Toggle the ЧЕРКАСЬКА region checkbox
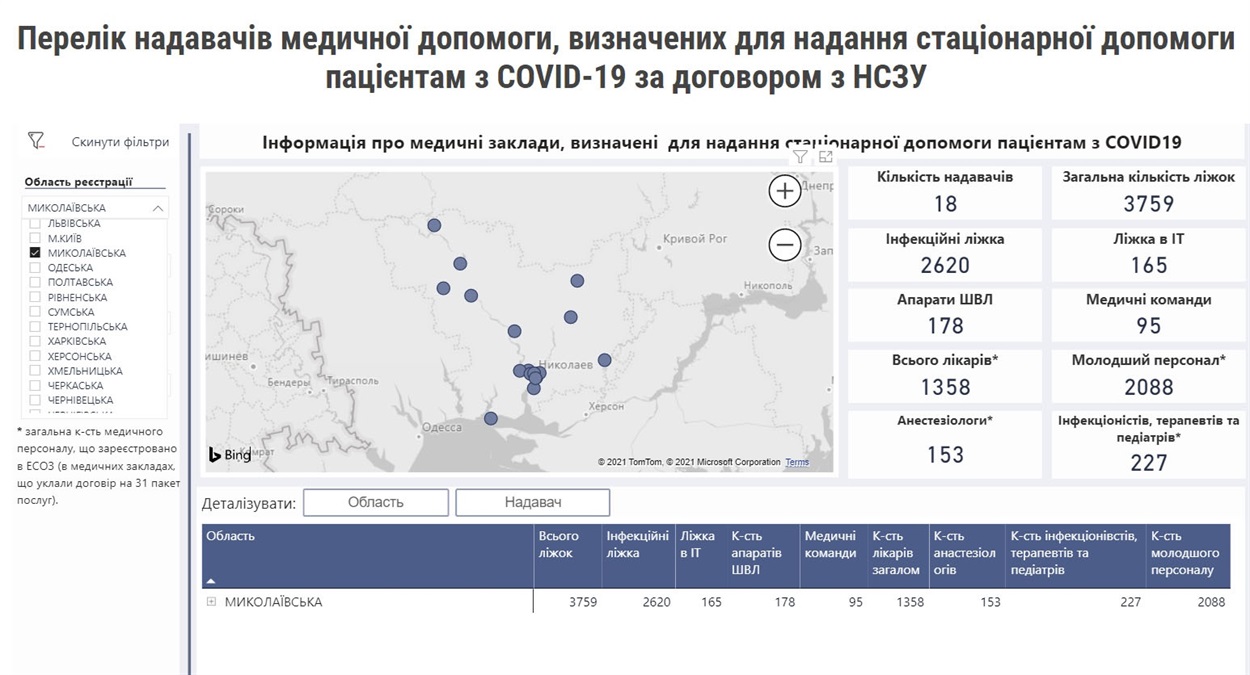1250x675 pixels. point(35,386)
